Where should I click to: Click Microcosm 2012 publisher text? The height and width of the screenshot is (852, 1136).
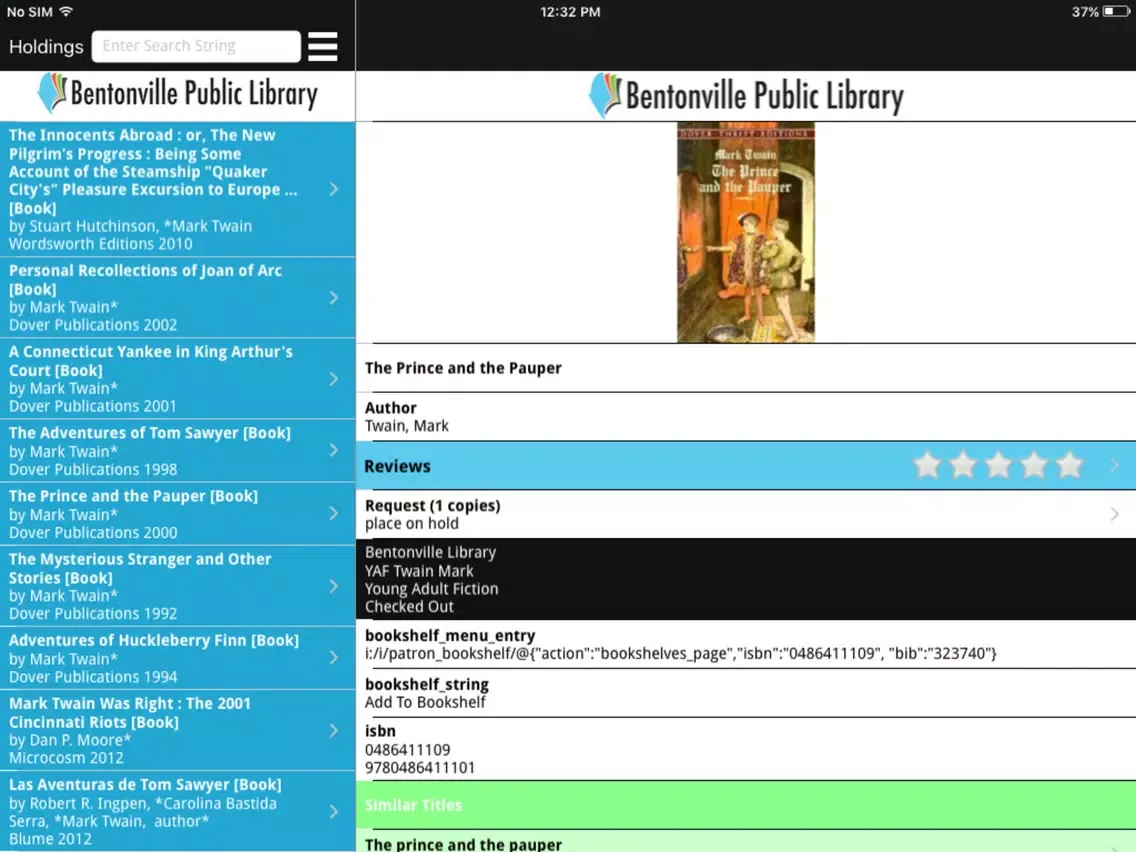66,757
